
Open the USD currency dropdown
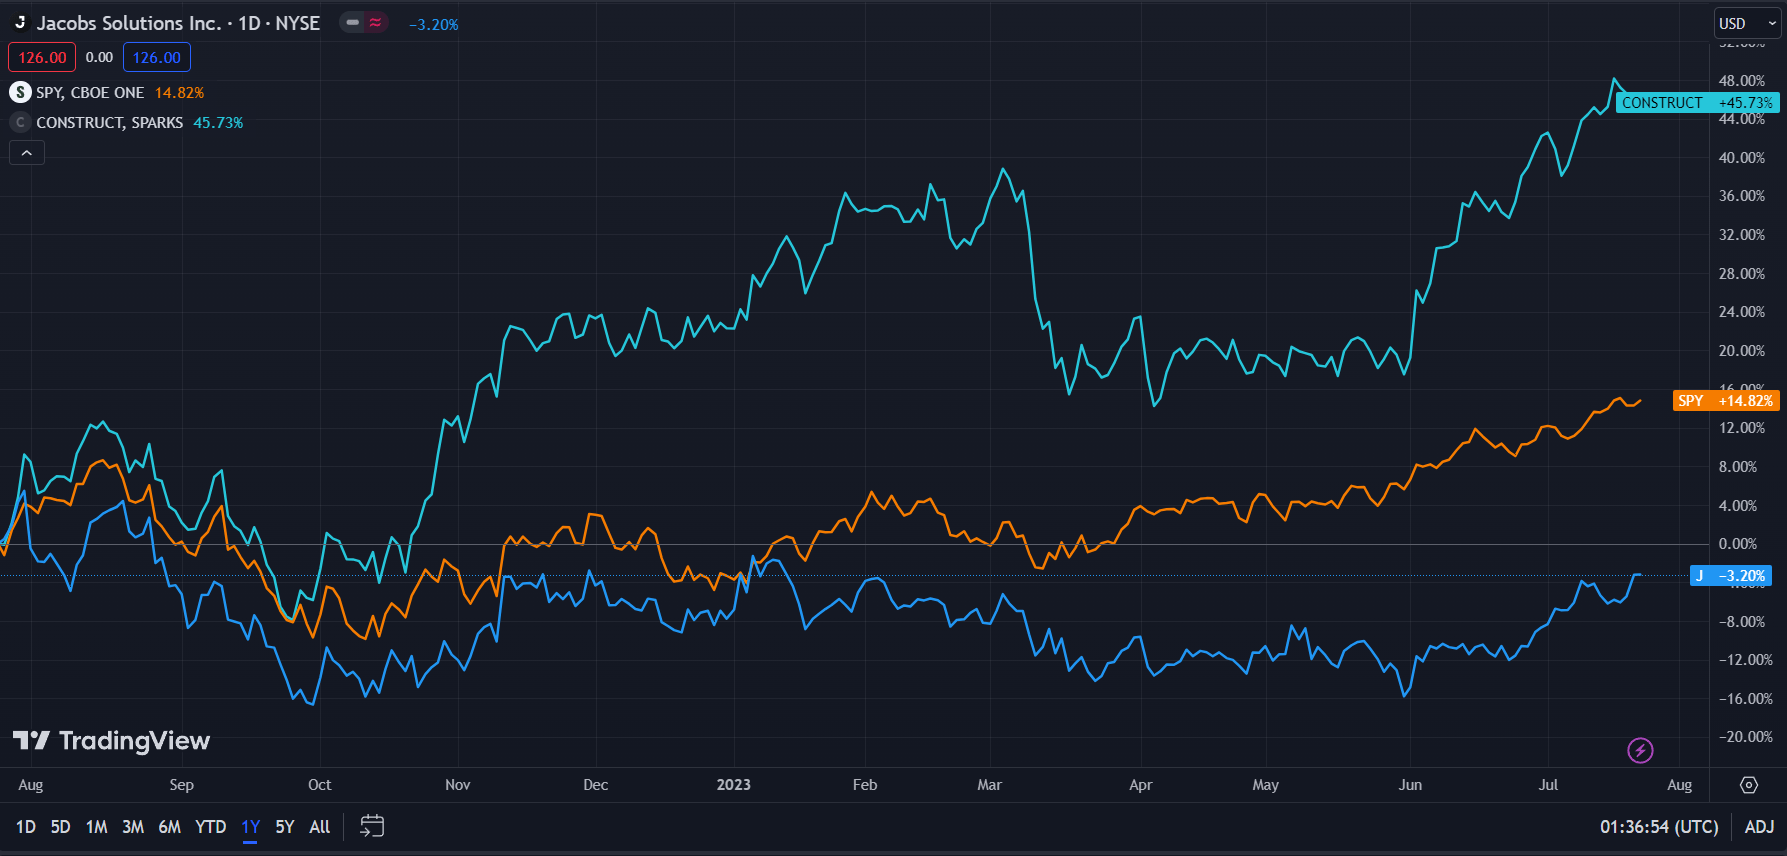1747,23
